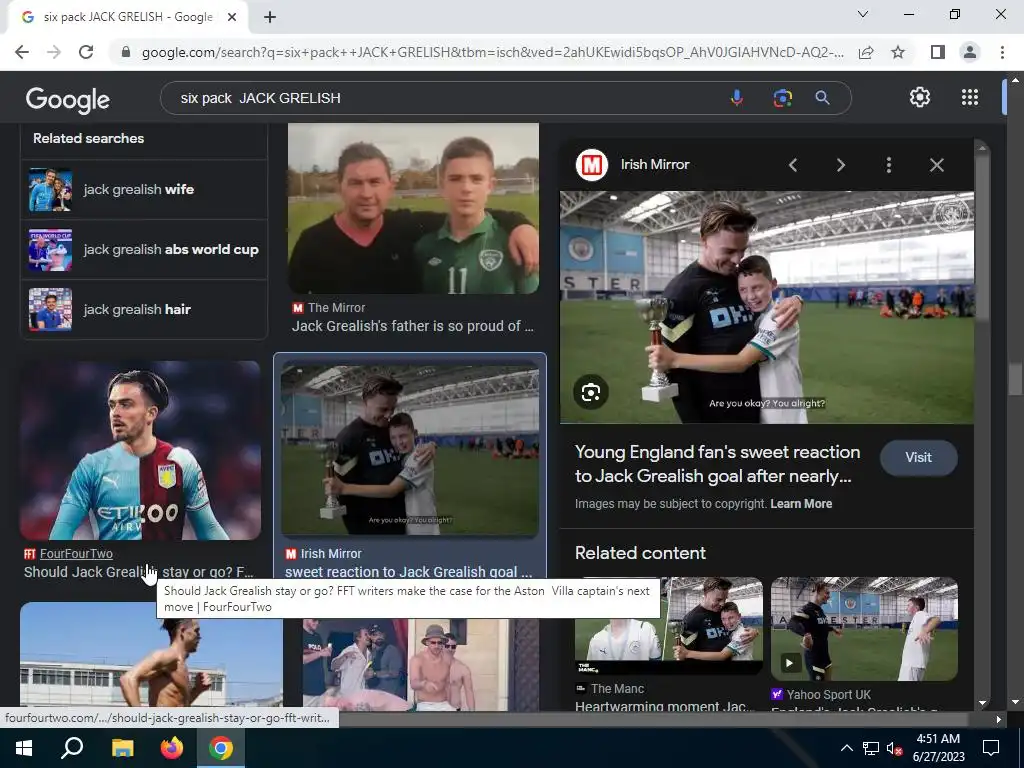Open The Mirror father and son image
The height and width of the screenshot is (768, 1024).
point(413,208)
